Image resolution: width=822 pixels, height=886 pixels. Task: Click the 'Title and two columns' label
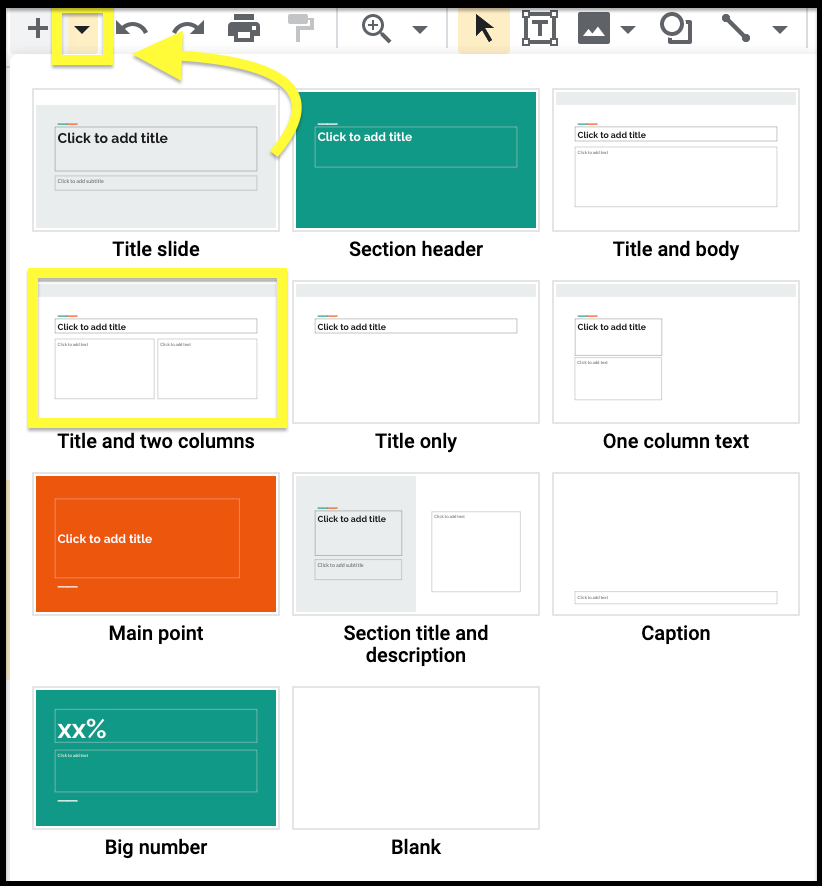pyautogui.click(x=156, y=441)
